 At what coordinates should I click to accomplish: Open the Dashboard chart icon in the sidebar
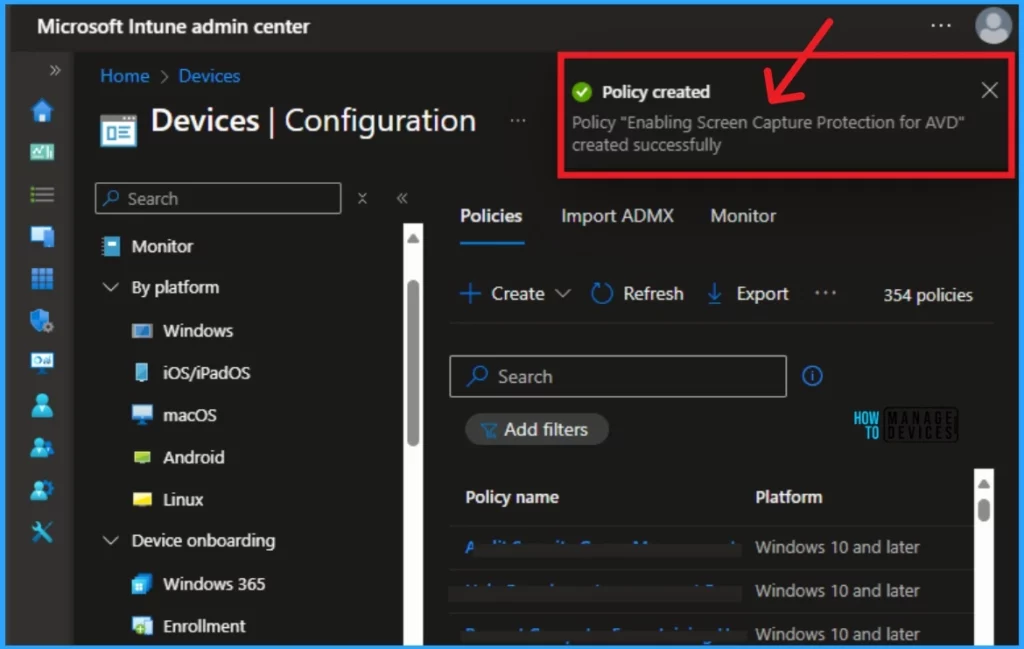click(42, 152)
